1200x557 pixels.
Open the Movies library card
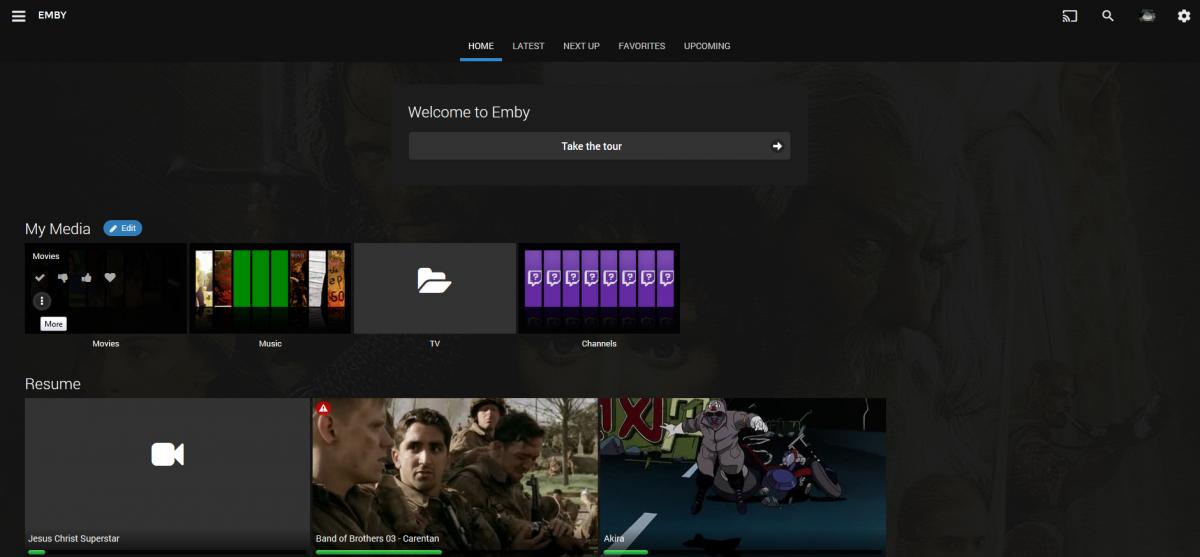click(106, 288)
